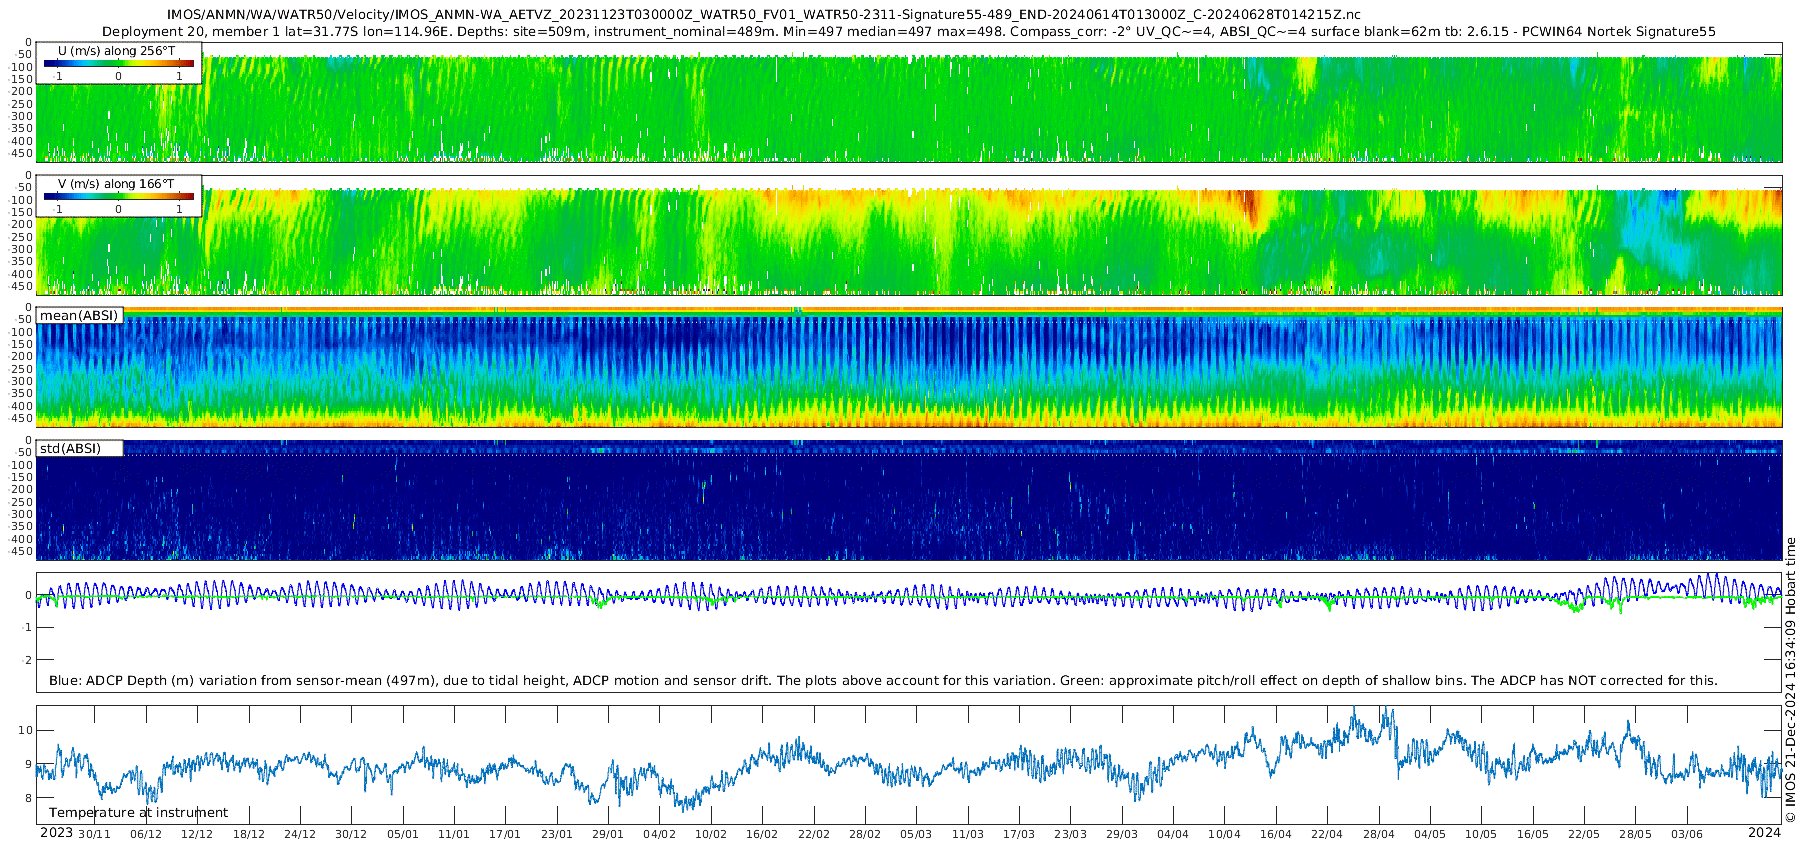
Task: Click the 10/04 date tick label
Action: (x=1224, y=835)
